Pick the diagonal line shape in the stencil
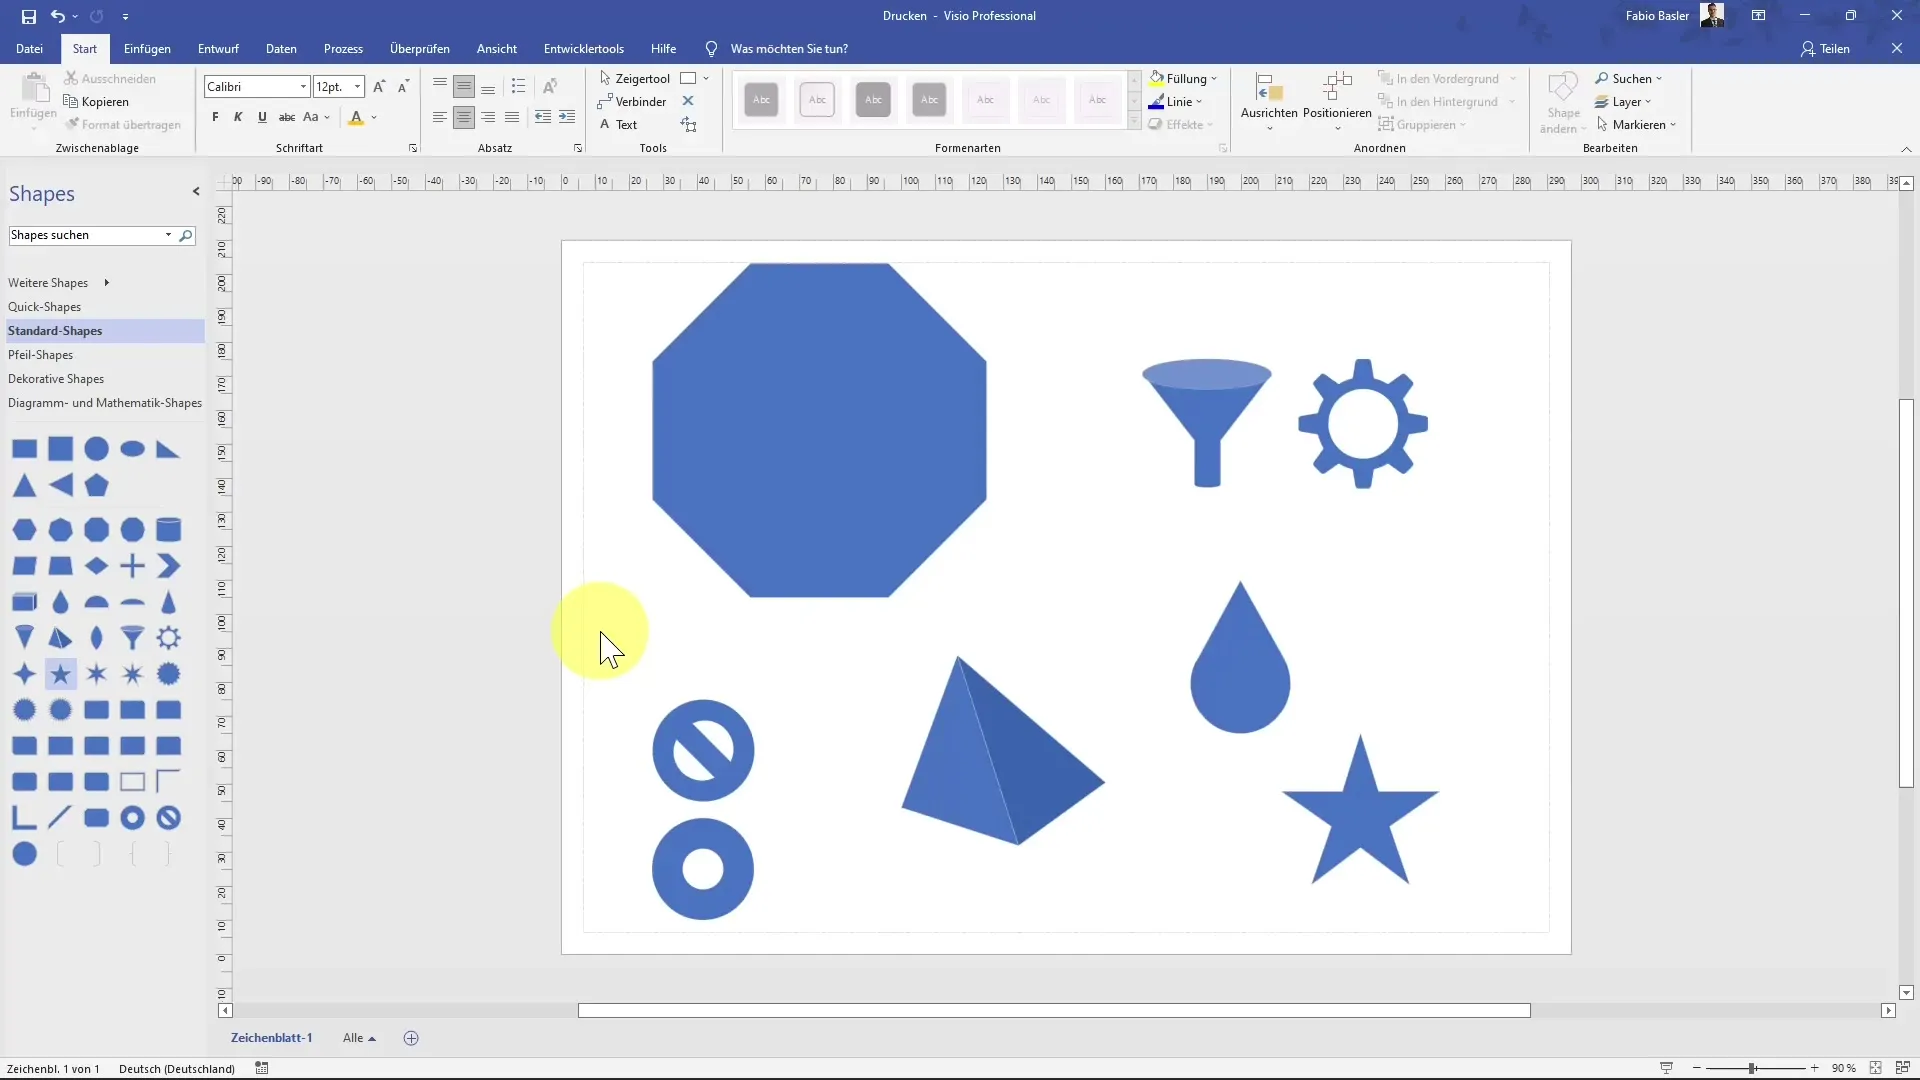 (x=60, y=818)
